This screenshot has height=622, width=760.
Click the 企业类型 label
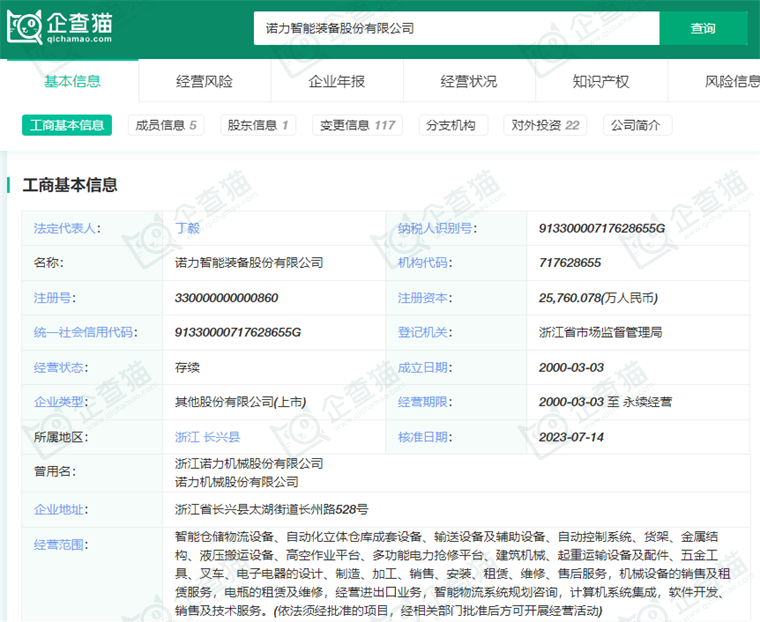61,401
